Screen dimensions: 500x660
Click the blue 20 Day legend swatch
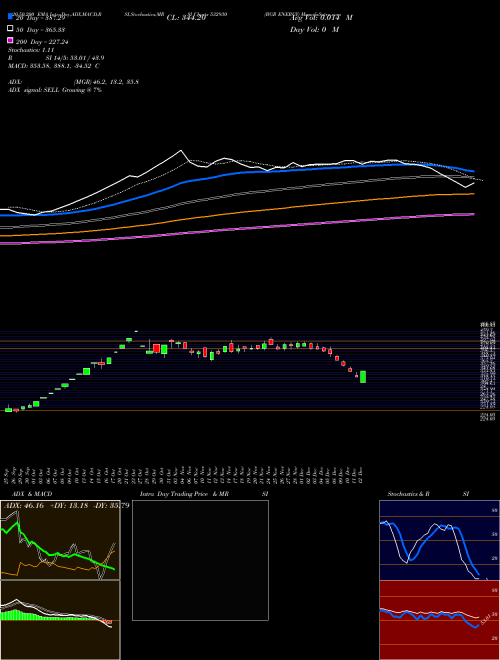tap(10, 16)
